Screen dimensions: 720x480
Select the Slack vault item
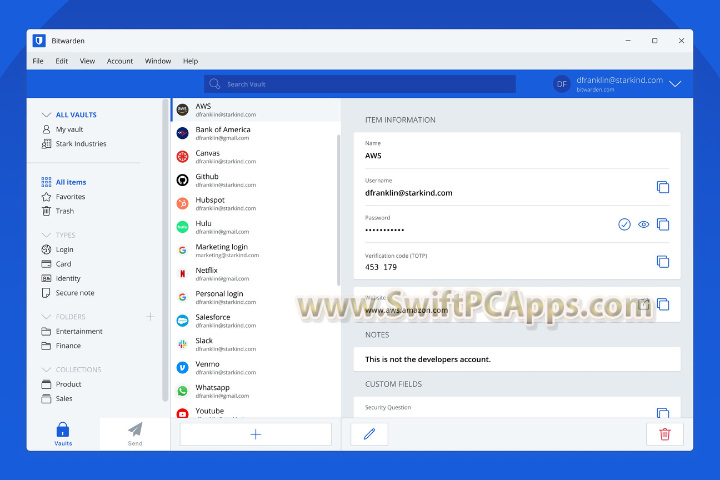(x=255, y=344)
